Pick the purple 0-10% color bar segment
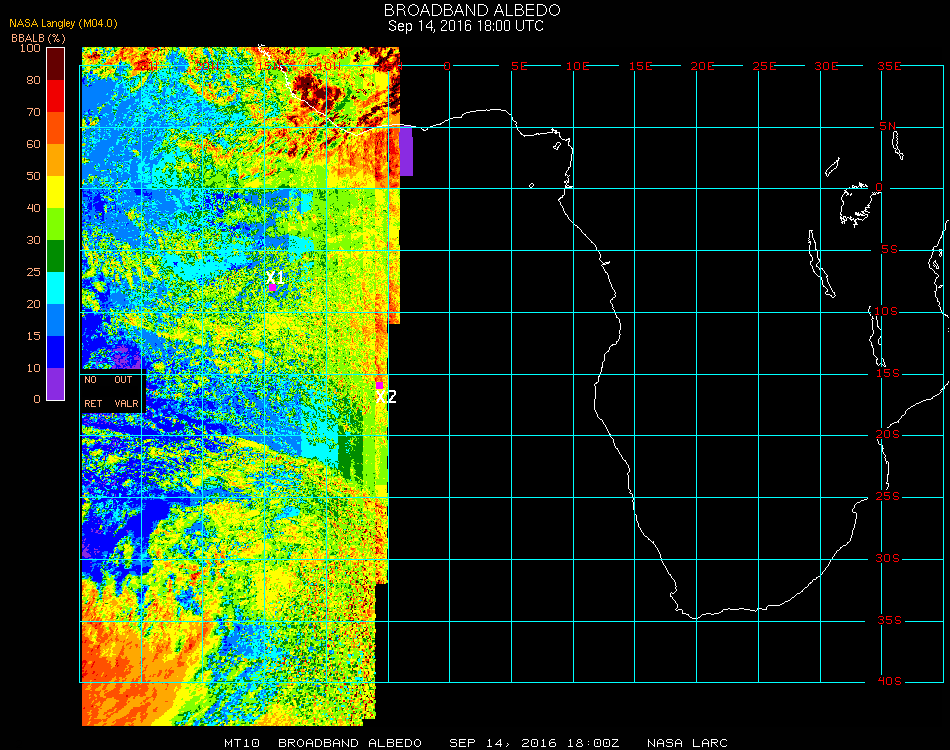Image resolution: width=950 pixels, height=750 pixels. coord(56,384)
